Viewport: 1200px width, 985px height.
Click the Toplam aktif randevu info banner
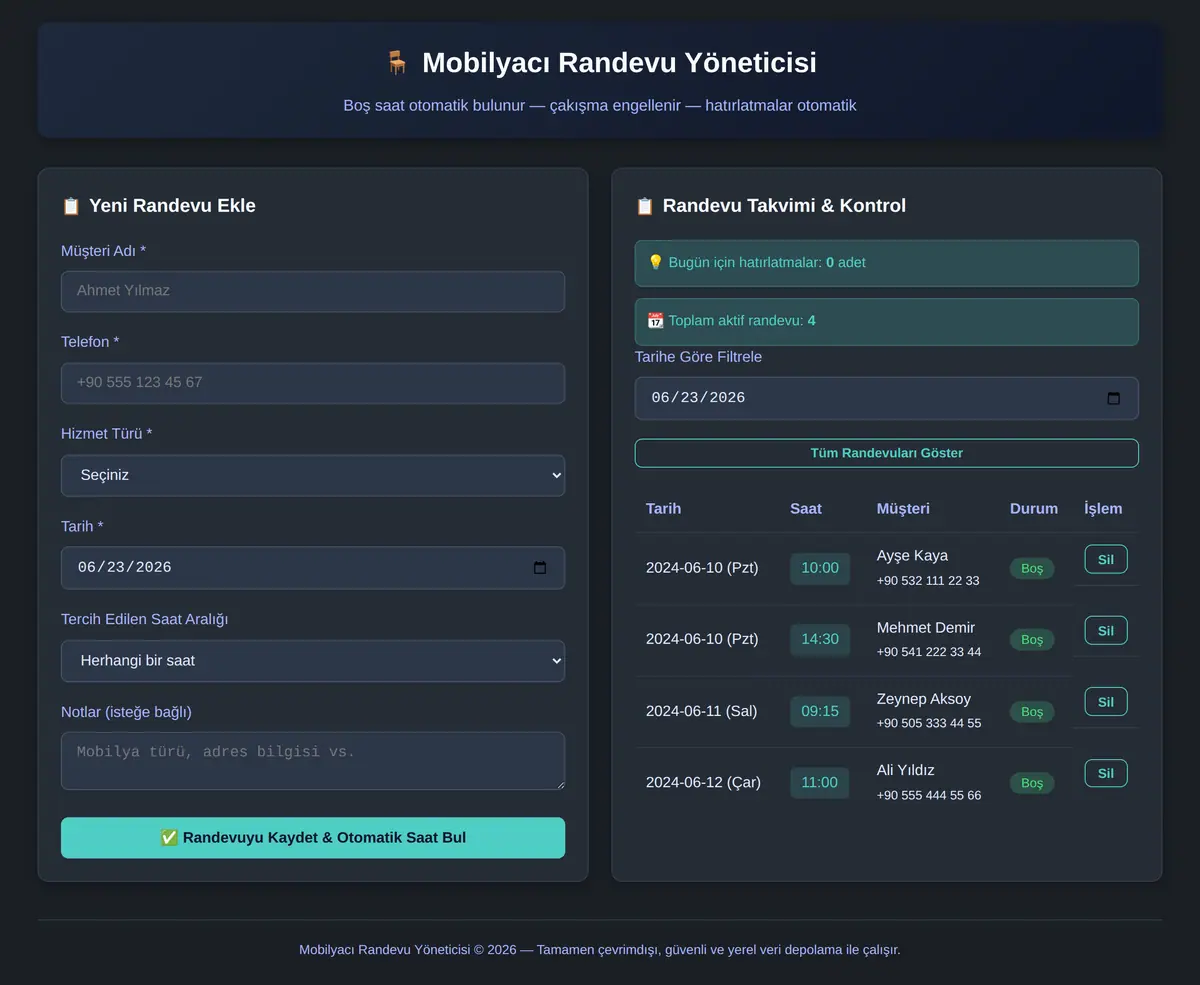tap(887, 321)
